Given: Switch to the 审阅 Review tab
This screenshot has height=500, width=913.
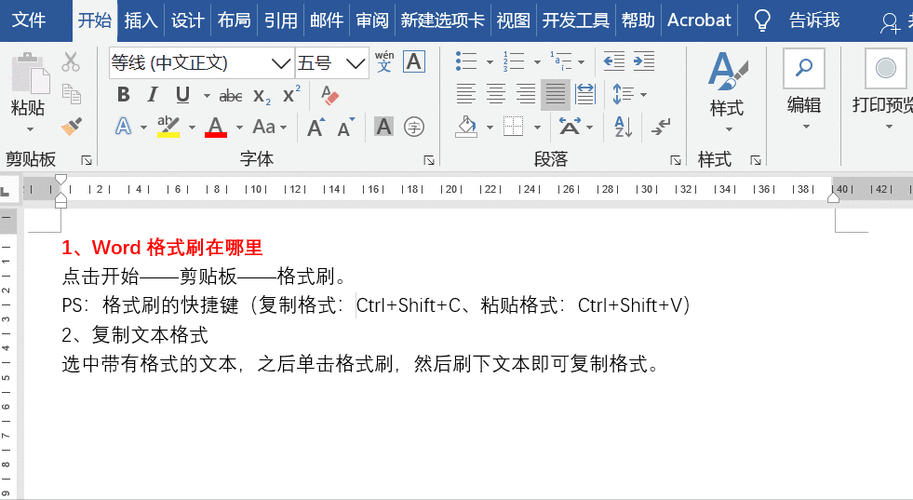Looking at the screenshot, I should [x=373, y=20].
